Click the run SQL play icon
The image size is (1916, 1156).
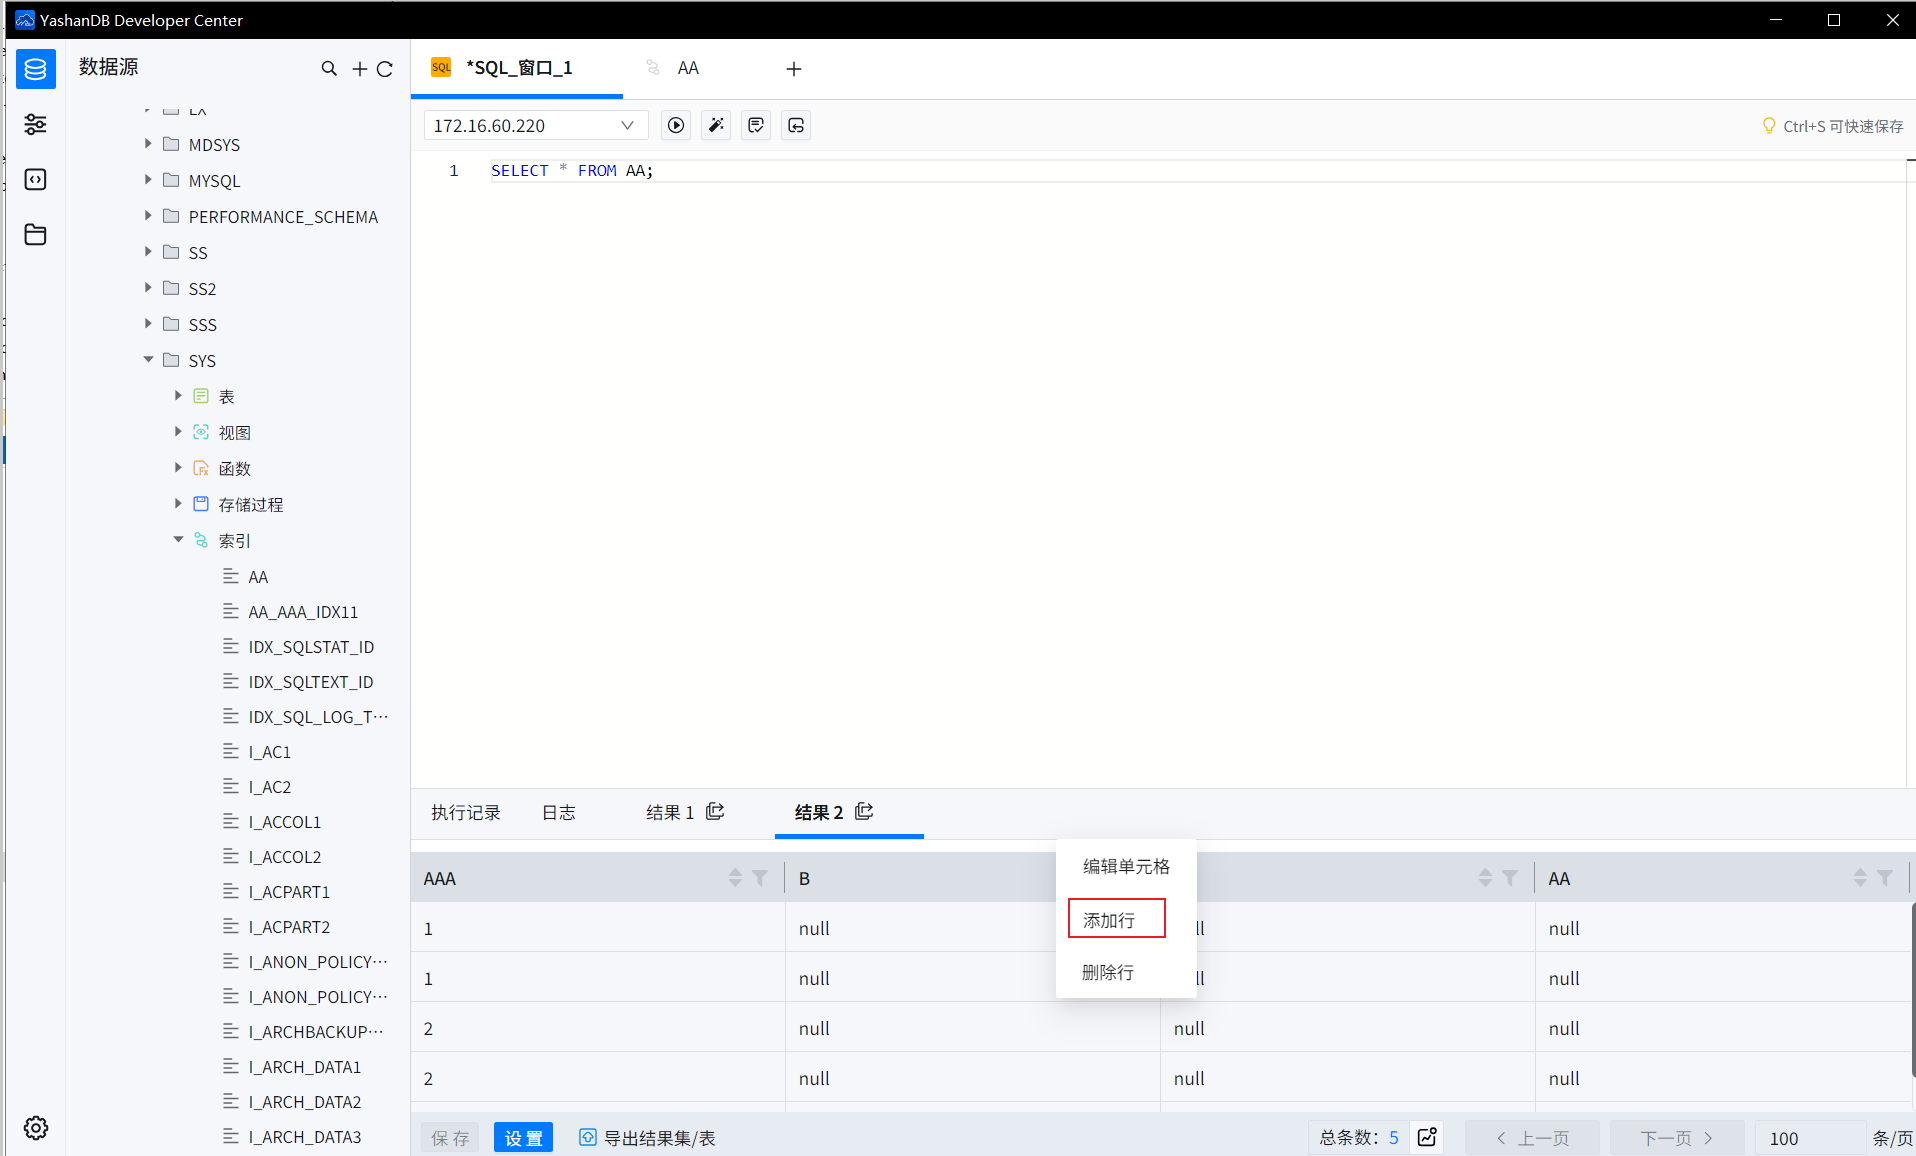(676, 125)
